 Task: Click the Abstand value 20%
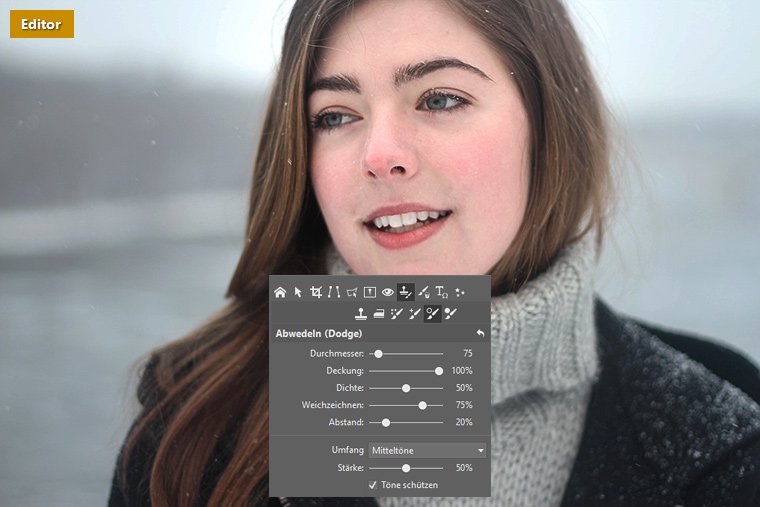click(464, 422)
